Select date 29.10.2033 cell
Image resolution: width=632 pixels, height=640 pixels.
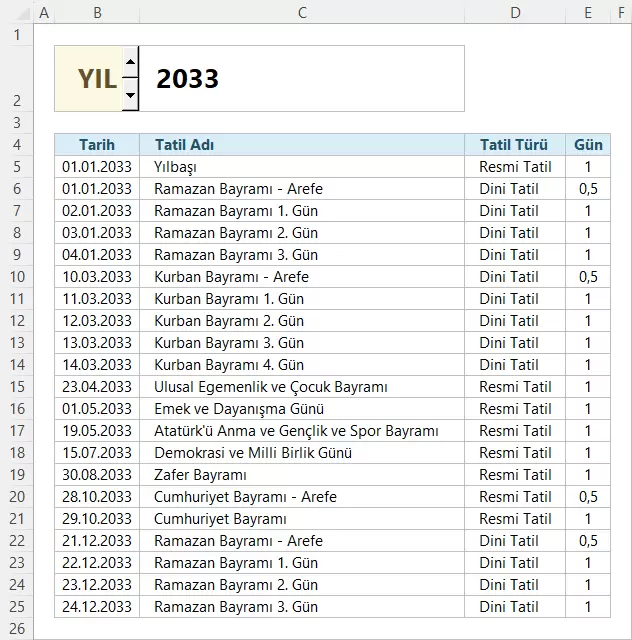pyautogui.click(x=97, y=519)
